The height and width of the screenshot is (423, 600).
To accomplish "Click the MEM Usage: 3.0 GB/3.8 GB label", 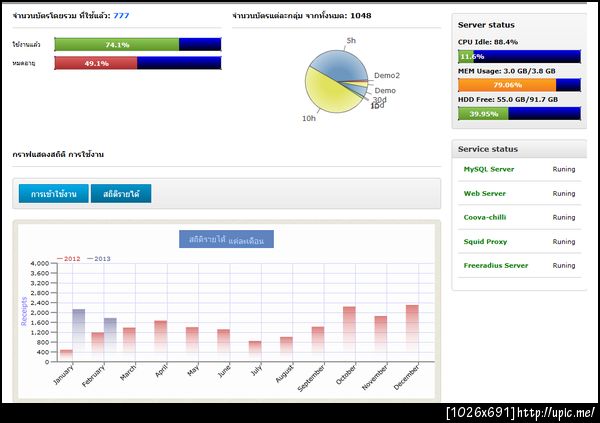I will click(x=507, y=71).
